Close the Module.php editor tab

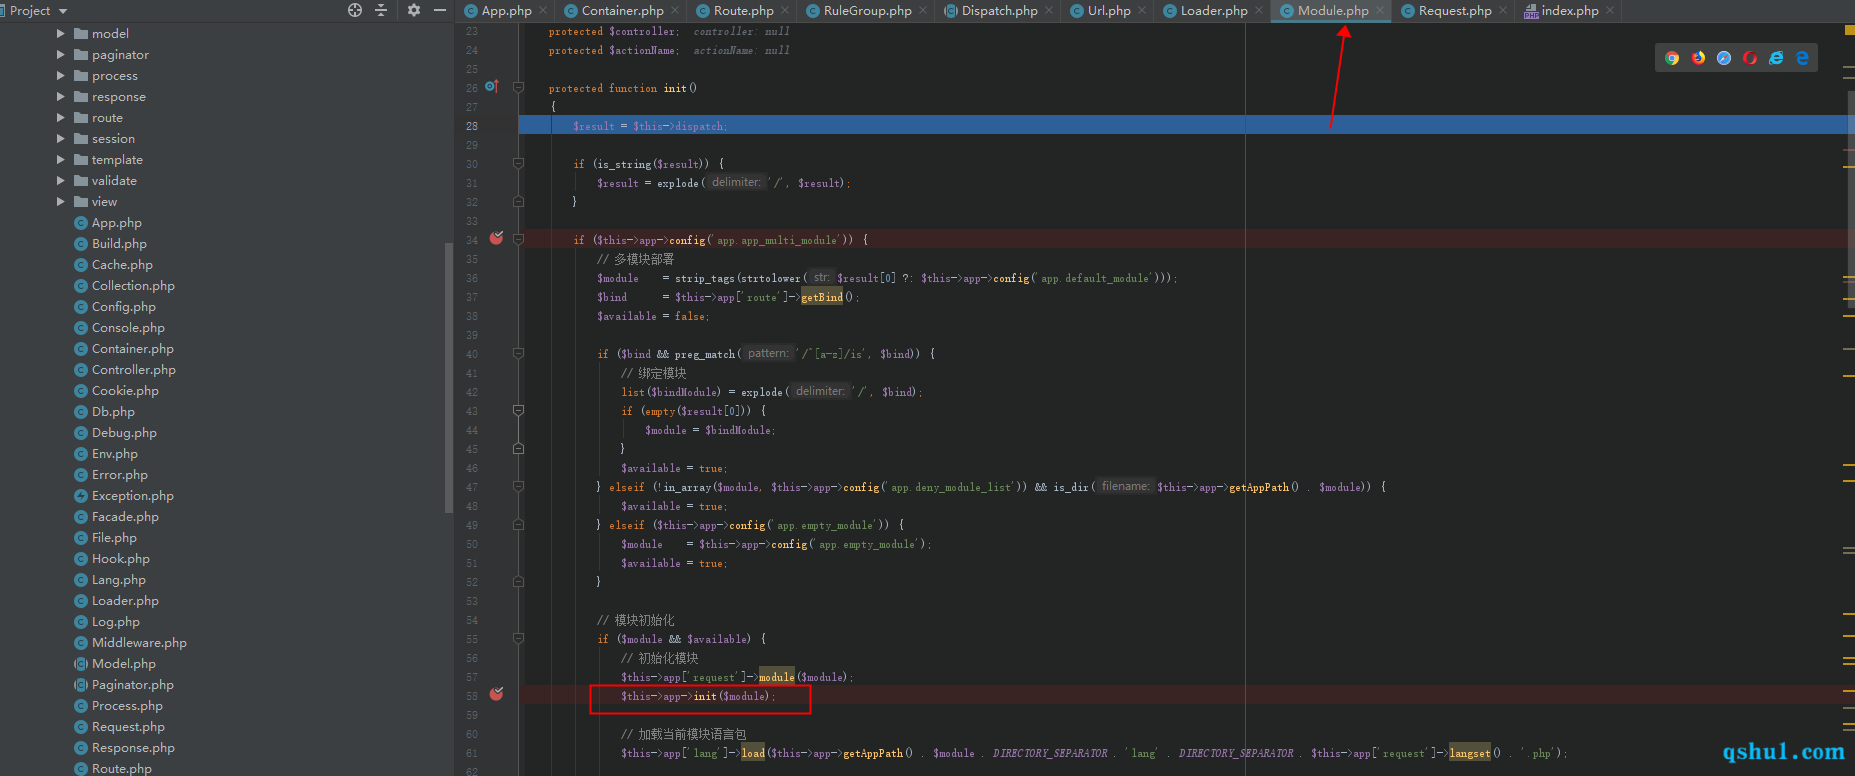1380,11
